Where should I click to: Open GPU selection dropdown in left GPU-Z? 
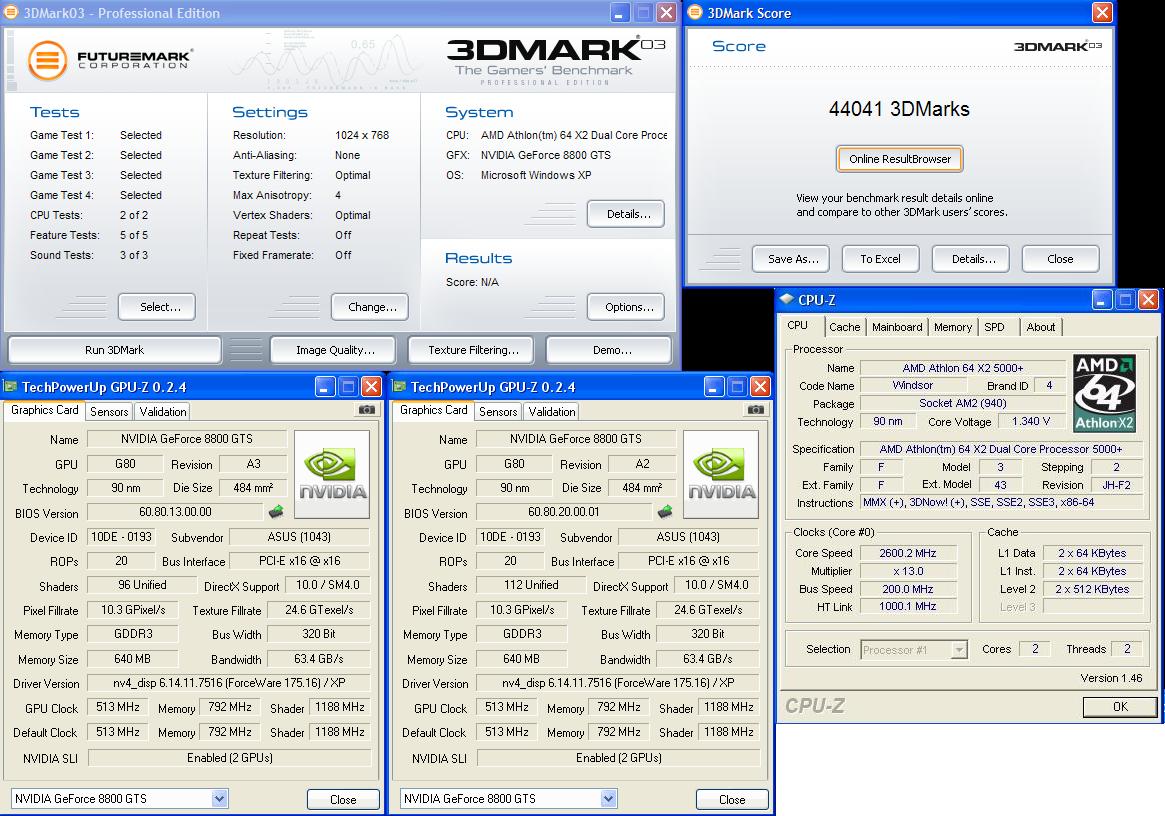coord(219,799)
